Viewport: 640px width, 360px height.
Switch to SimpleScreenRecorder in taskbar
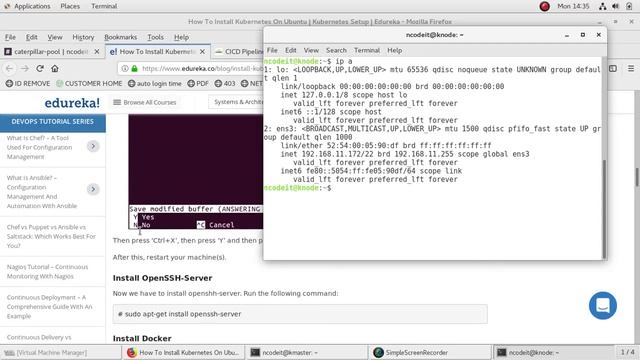[x=431, y=352]
